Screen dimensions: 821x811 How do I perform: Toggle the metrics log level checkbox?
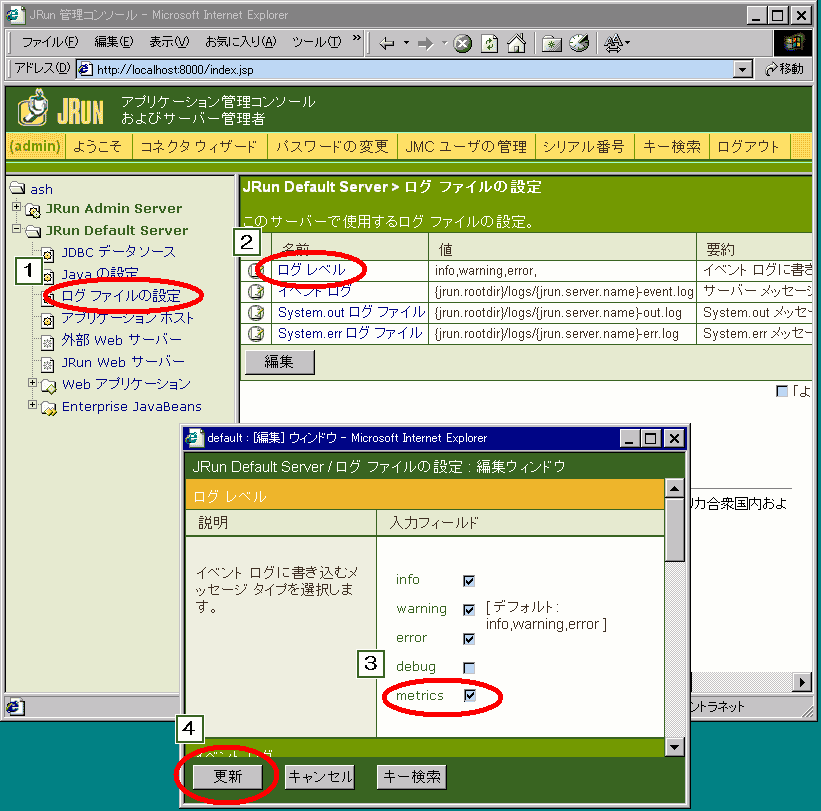(470, 695)
